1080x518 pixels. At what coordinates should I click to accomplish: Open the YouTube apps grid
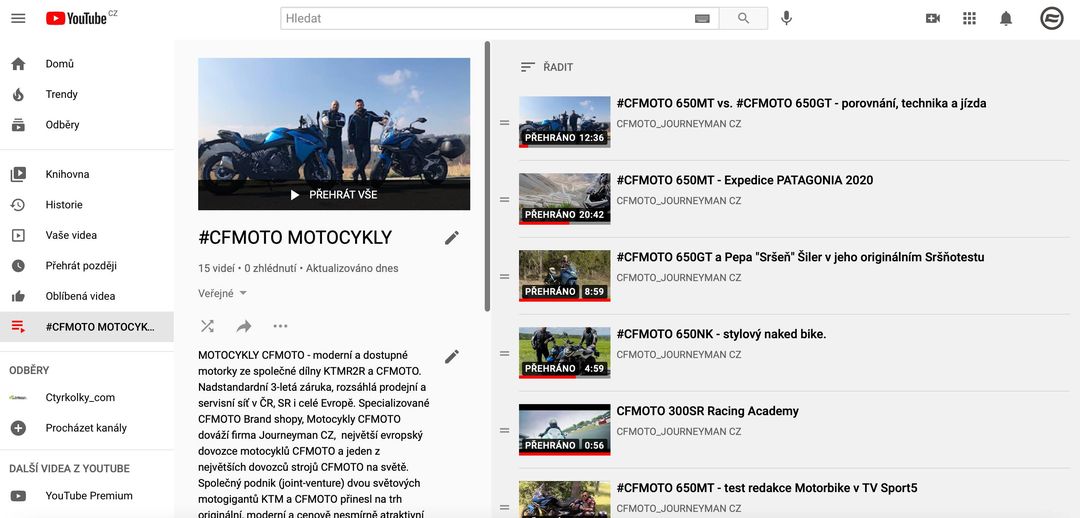pos(970,19)
